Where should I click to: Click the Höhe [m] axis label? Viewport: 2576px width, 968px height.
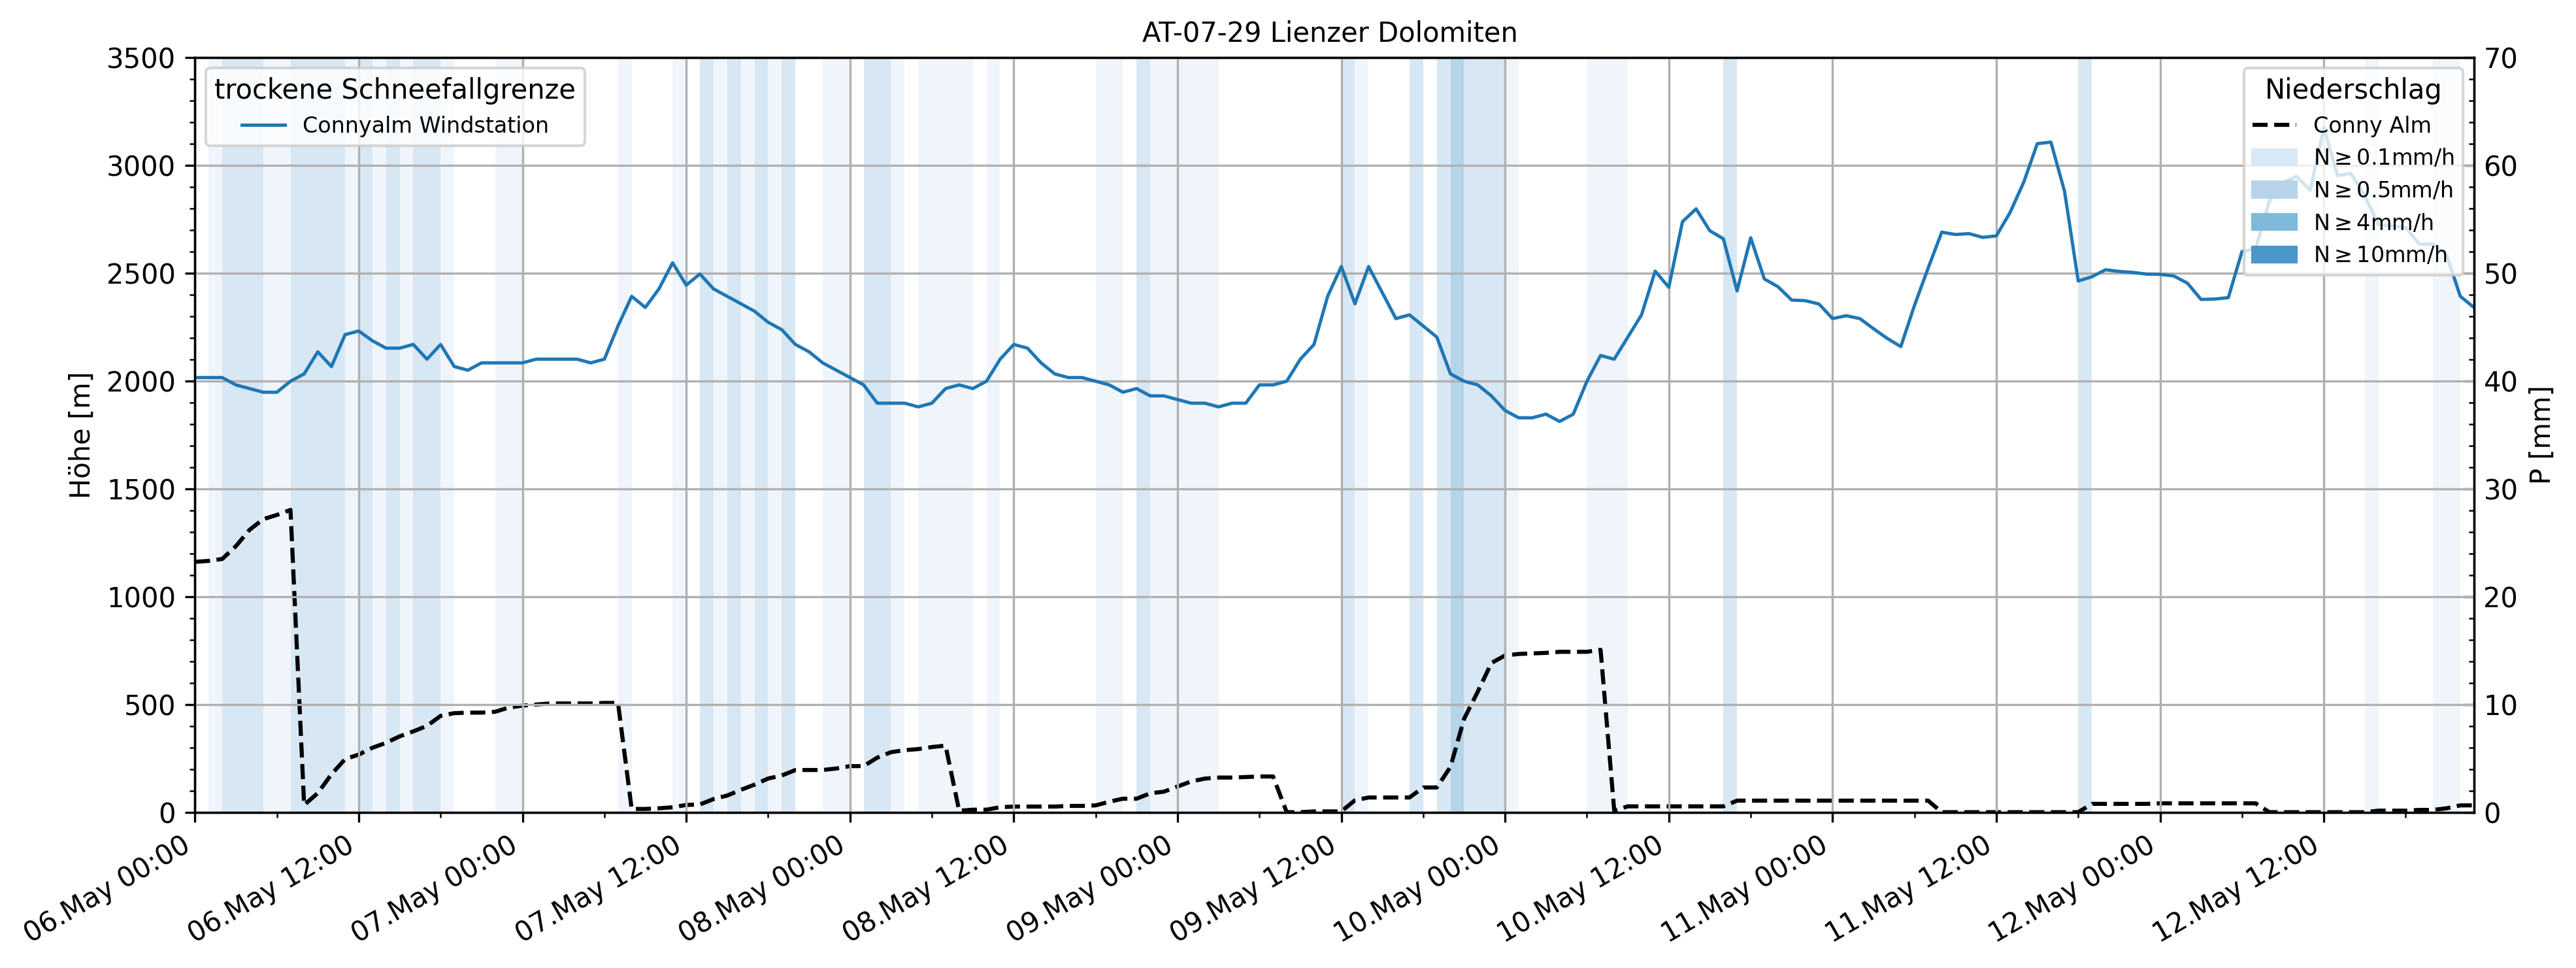point(80,435)
